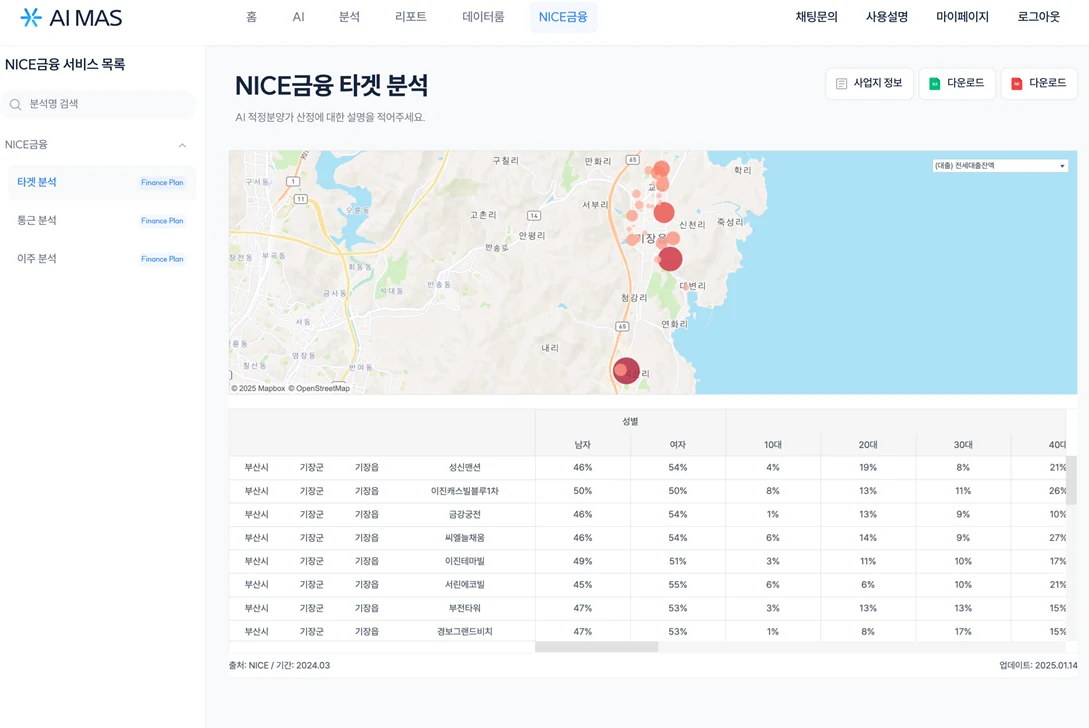
Task: Click the 30대 column header
Action: pyautogui.click(x=963, y=445)
